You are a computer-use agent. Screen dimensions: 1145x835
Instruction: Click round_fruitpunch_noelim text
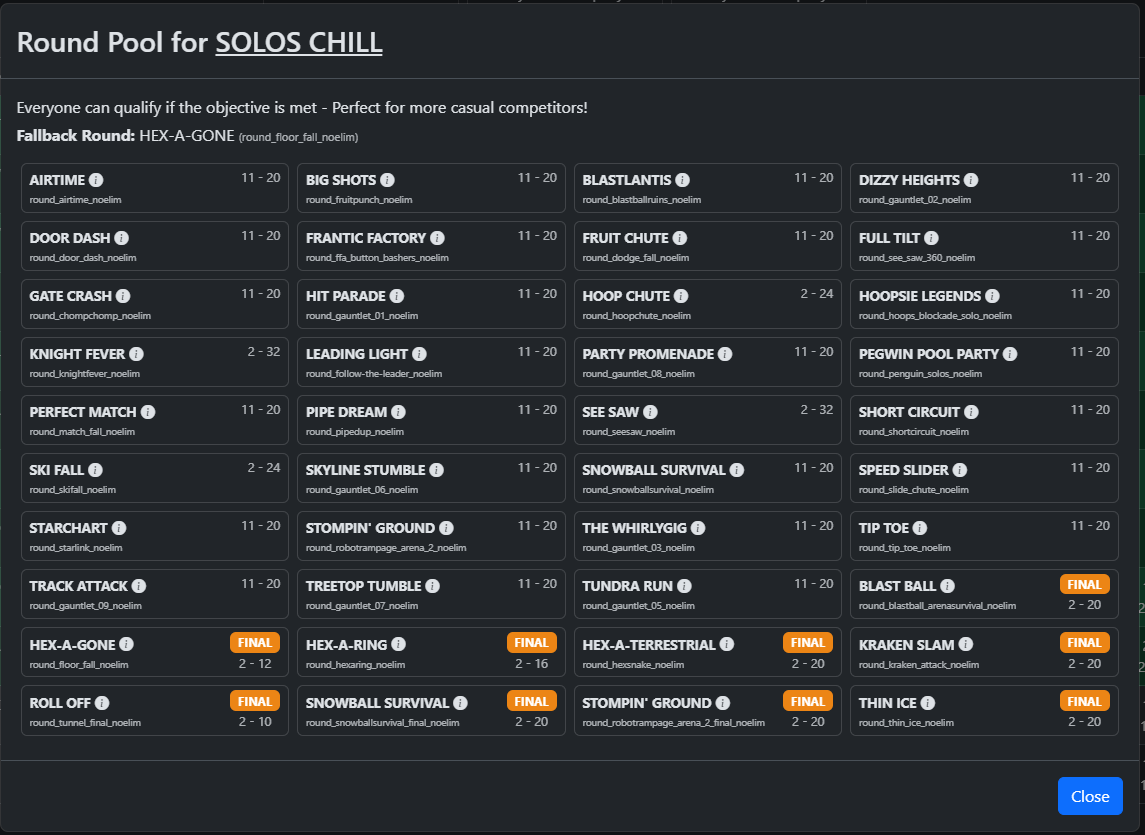tap(359, 200)
